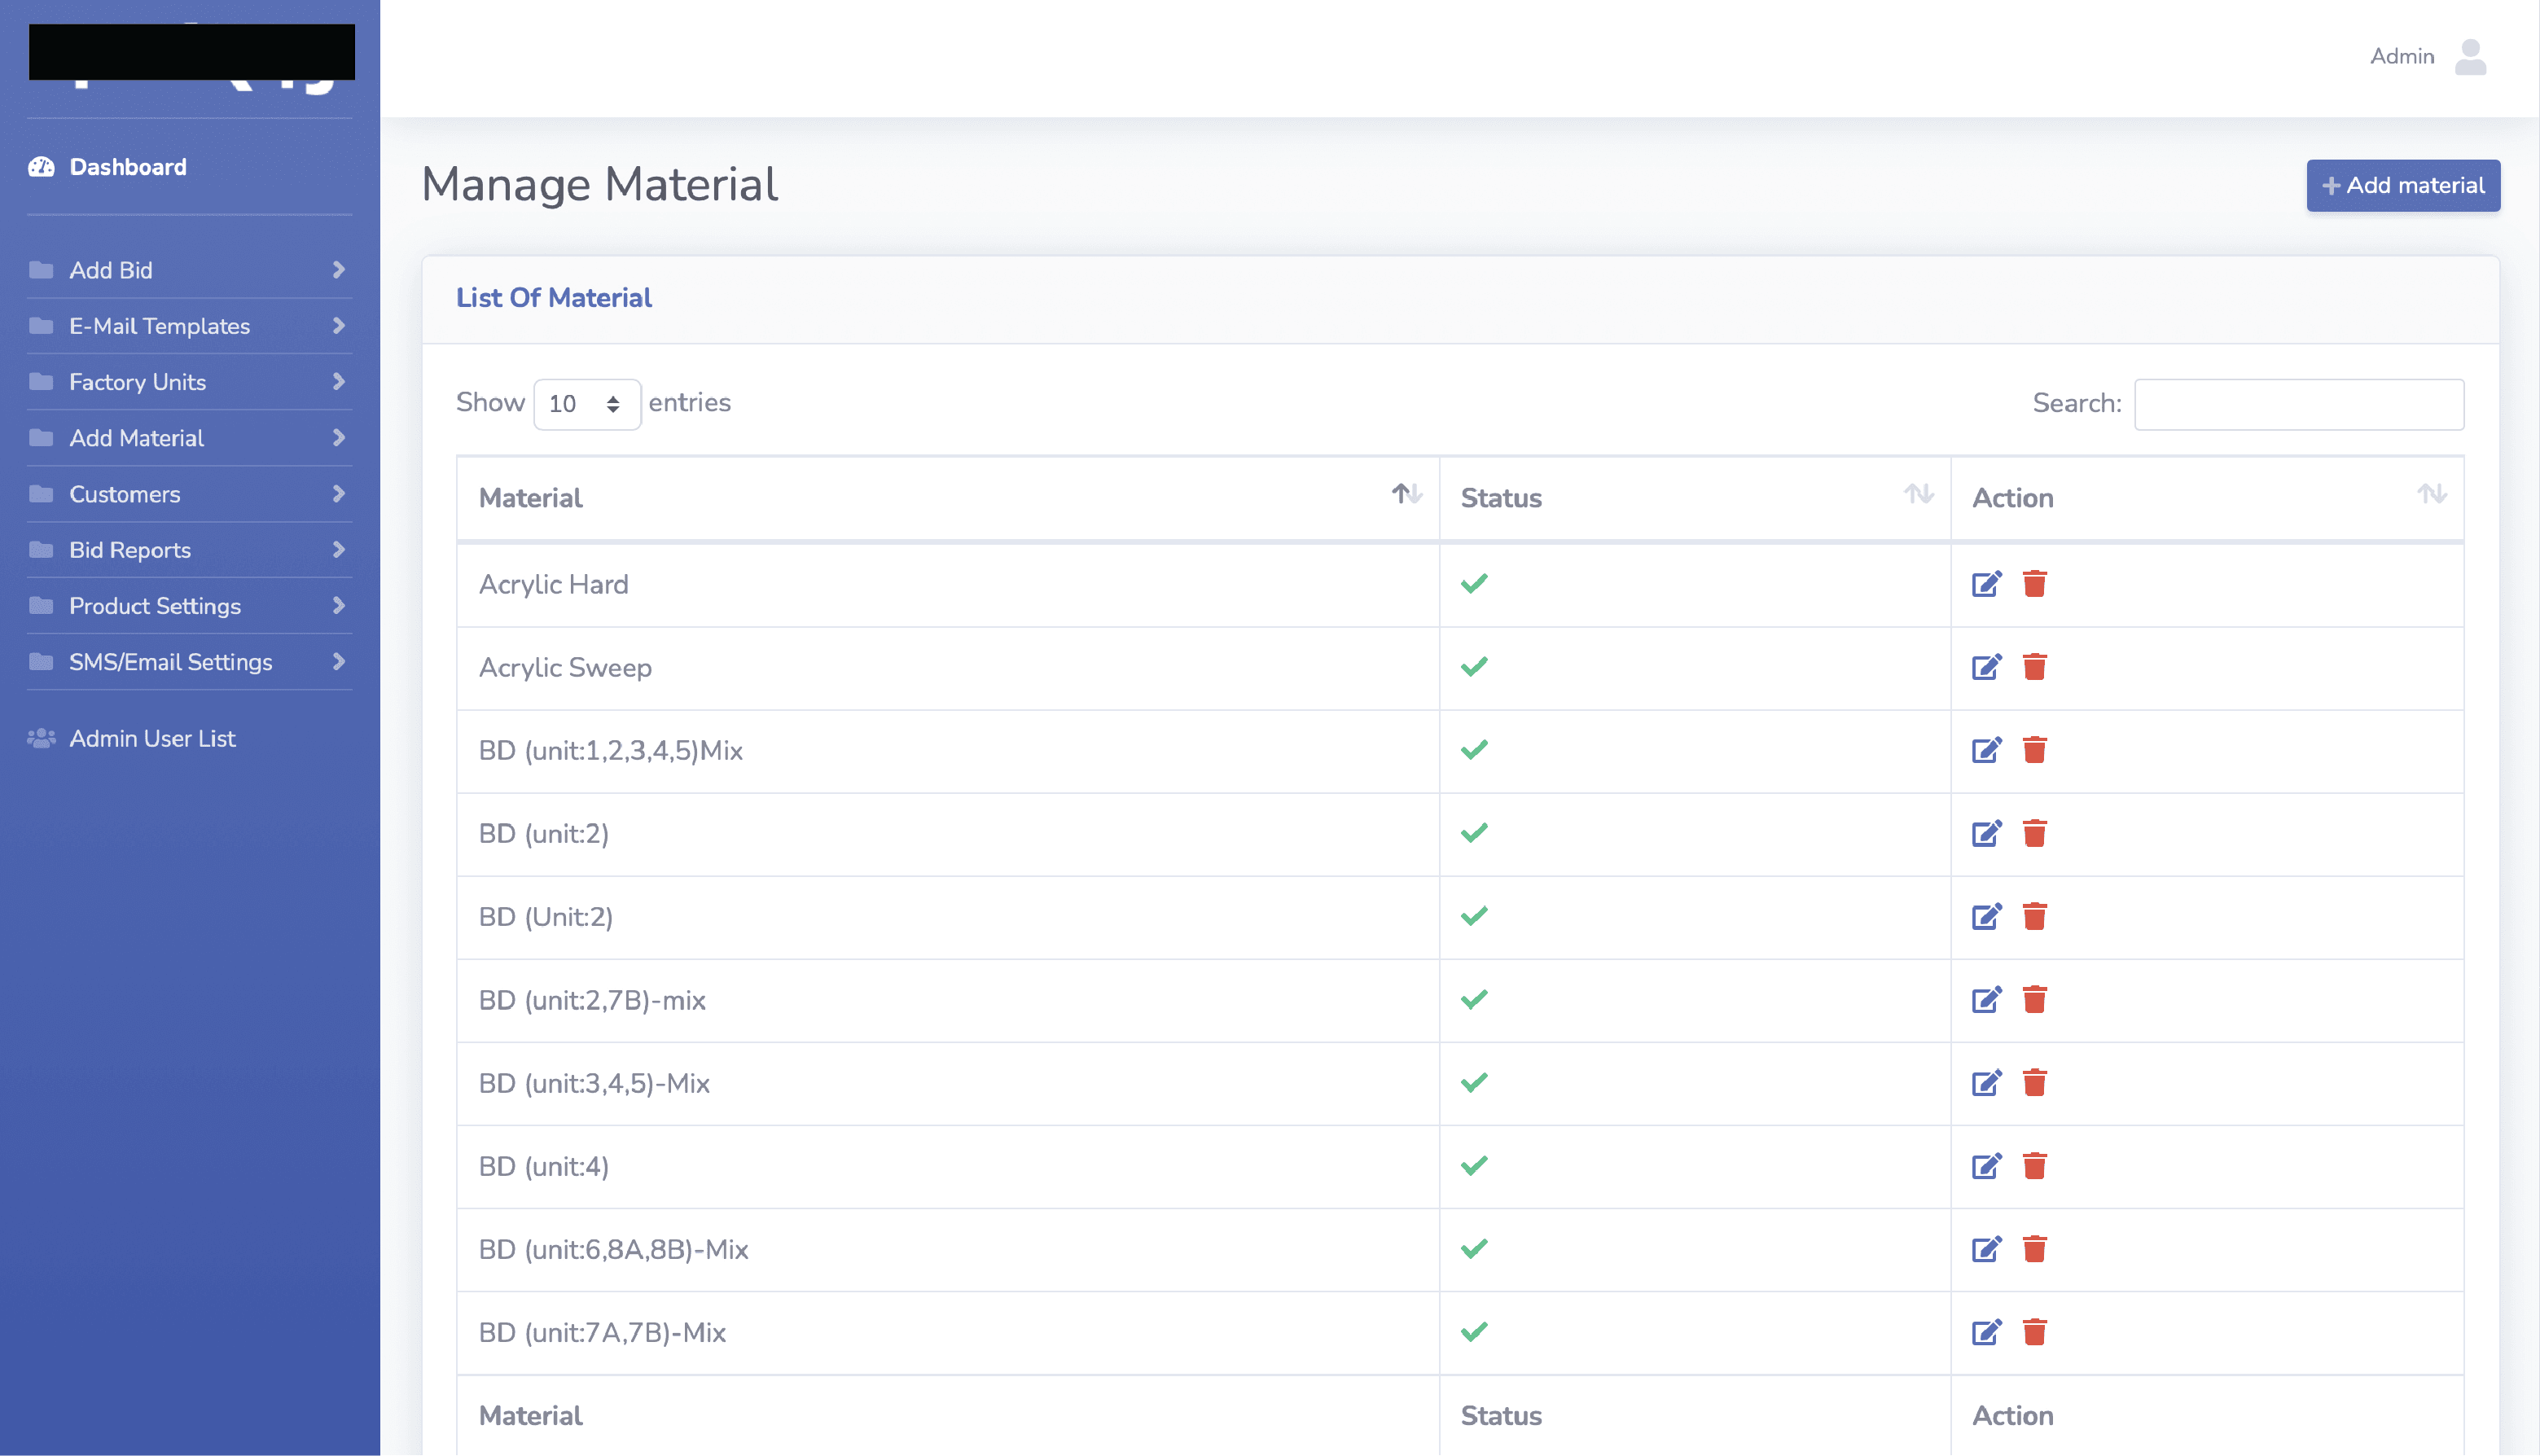Image resolution: width=2540 pixels, height=1456 pixels.
Task: Click status checkmark for Acrylic Hard
Action: (1474, 584)
